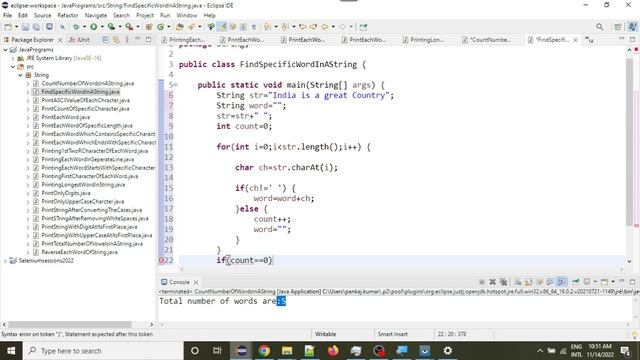Close the FindSpecifi... editor tab

coord(576,40)
